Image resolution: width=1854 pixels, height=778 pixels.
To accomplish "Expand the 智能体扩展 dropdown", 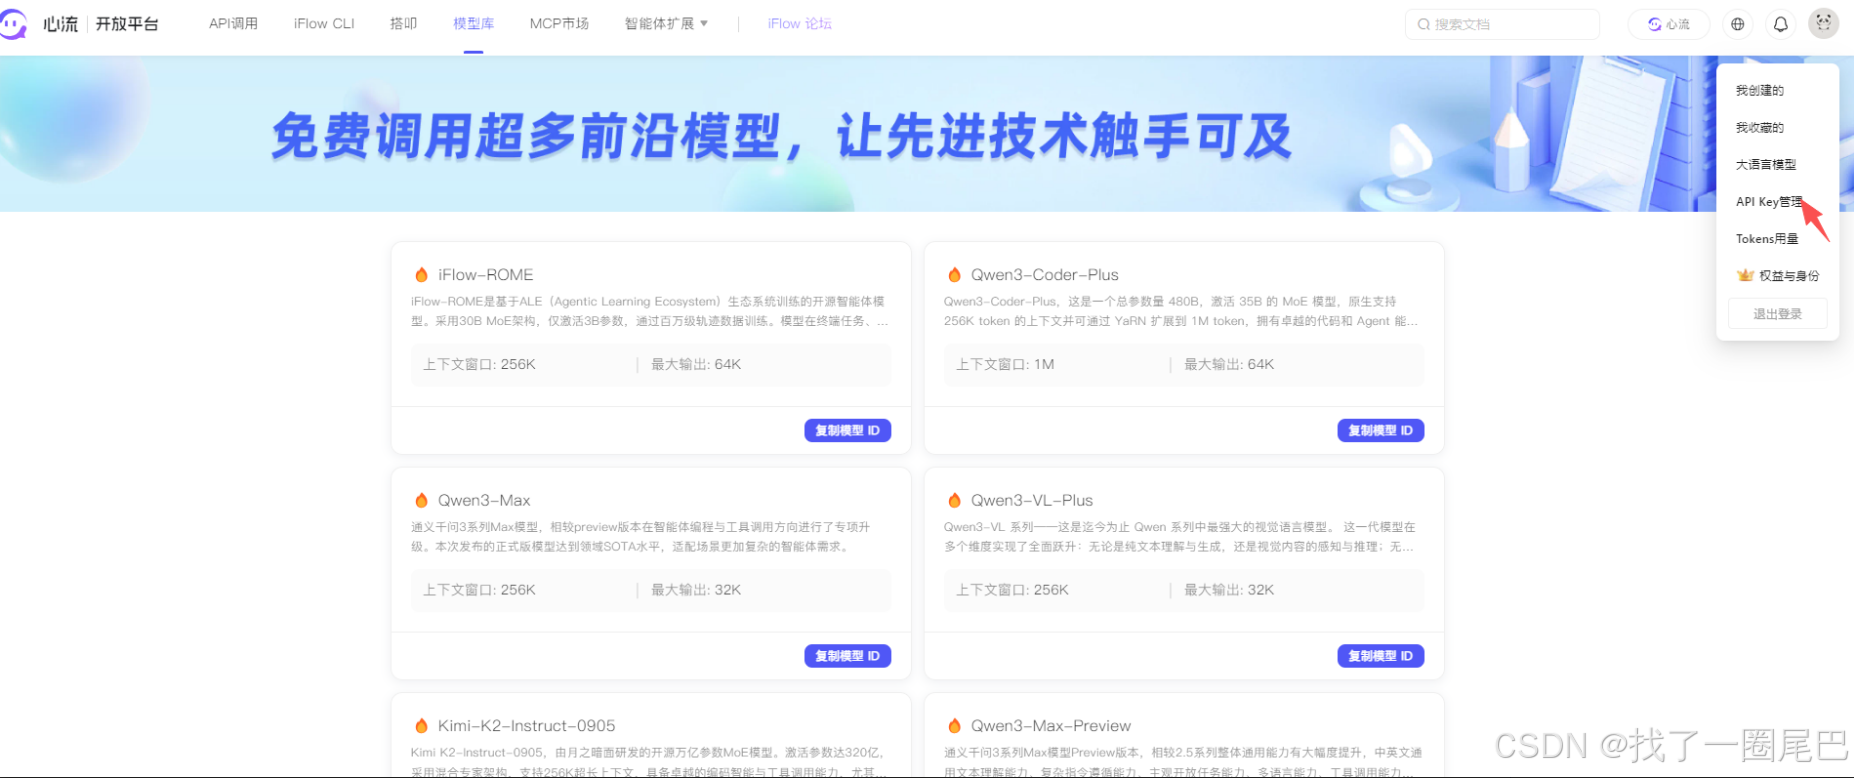I will click(666, 24).
